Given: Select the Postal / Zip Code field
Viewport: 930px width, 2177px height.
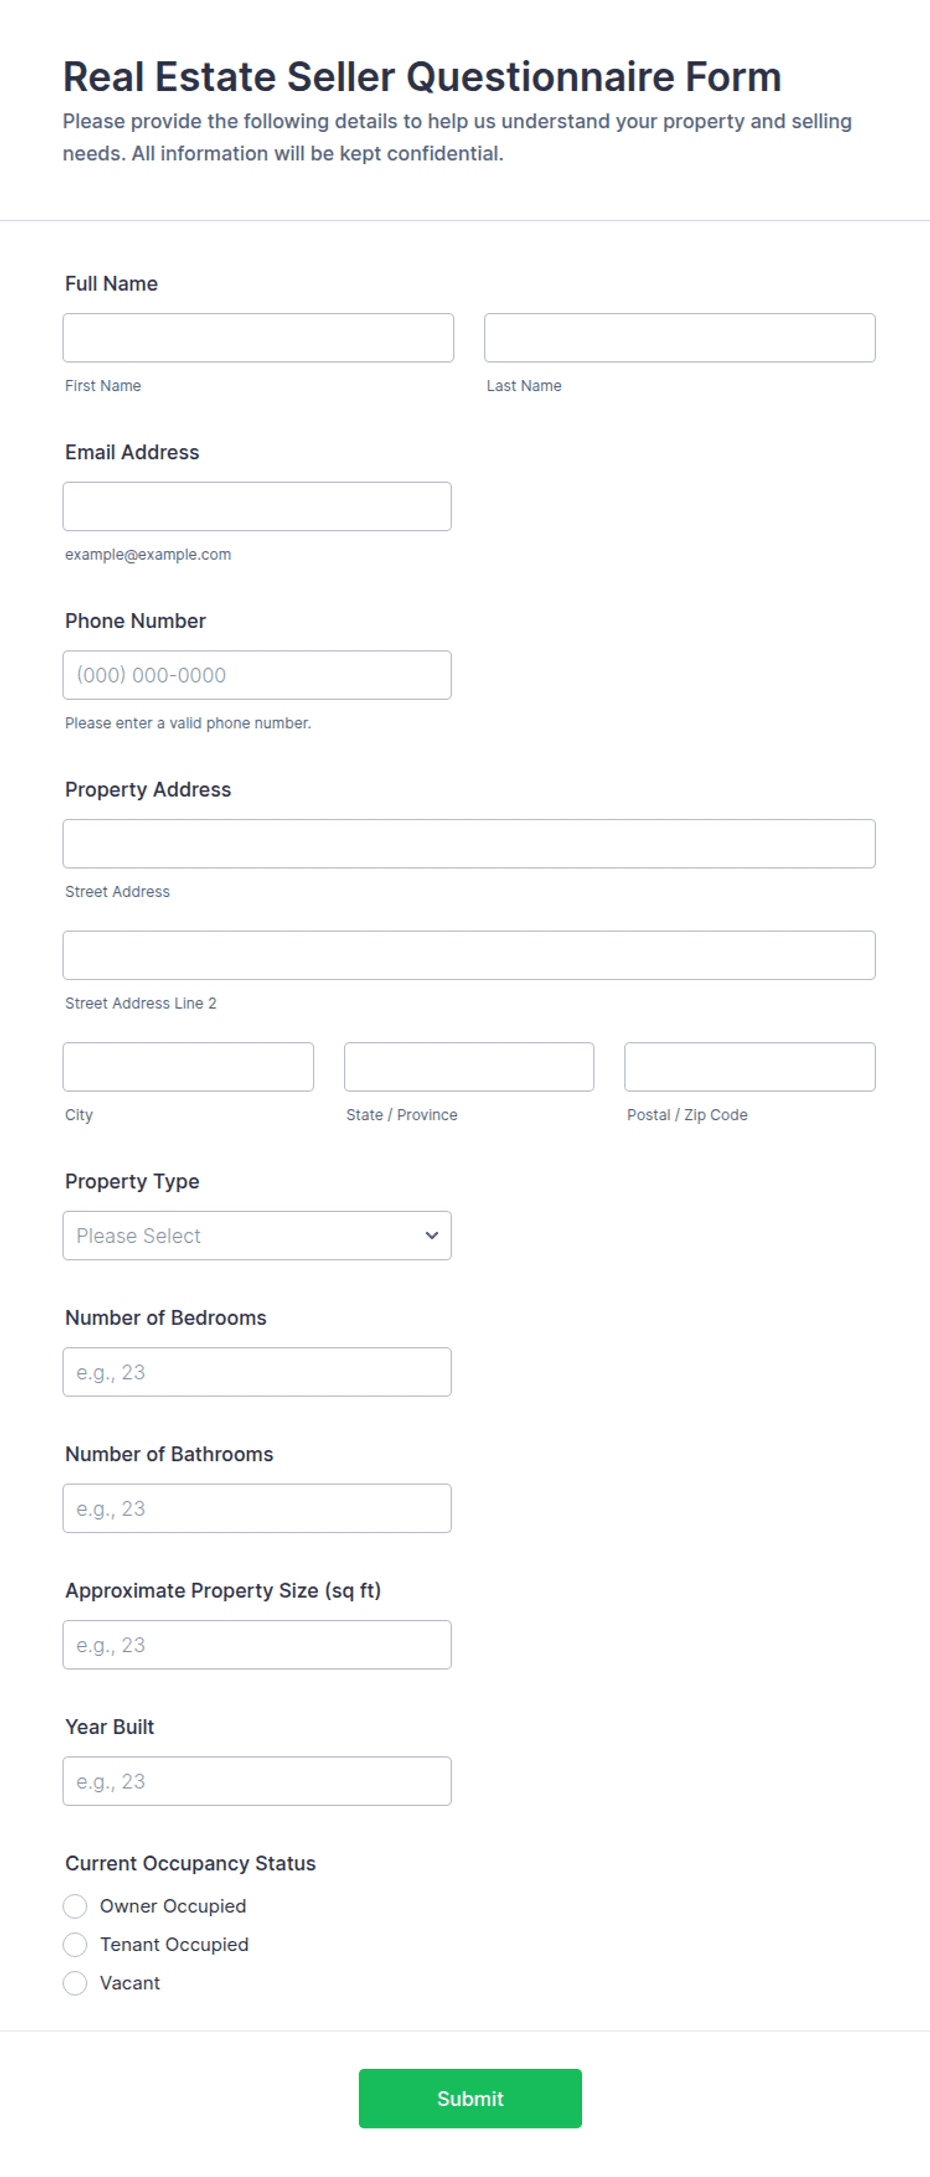Looking at the screenshot, I should pos(750,1067).
